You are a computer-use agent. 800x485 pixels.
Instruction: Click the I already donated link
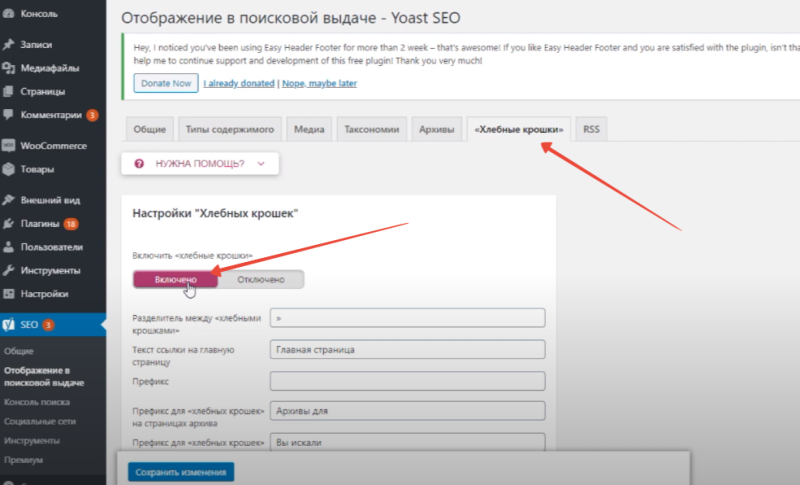point(239,83)
